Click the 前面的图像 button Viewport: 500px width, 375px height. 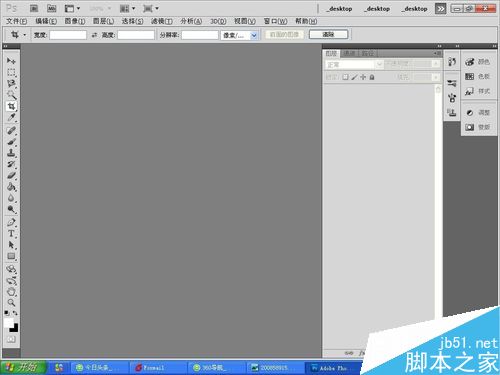point(284,34)
